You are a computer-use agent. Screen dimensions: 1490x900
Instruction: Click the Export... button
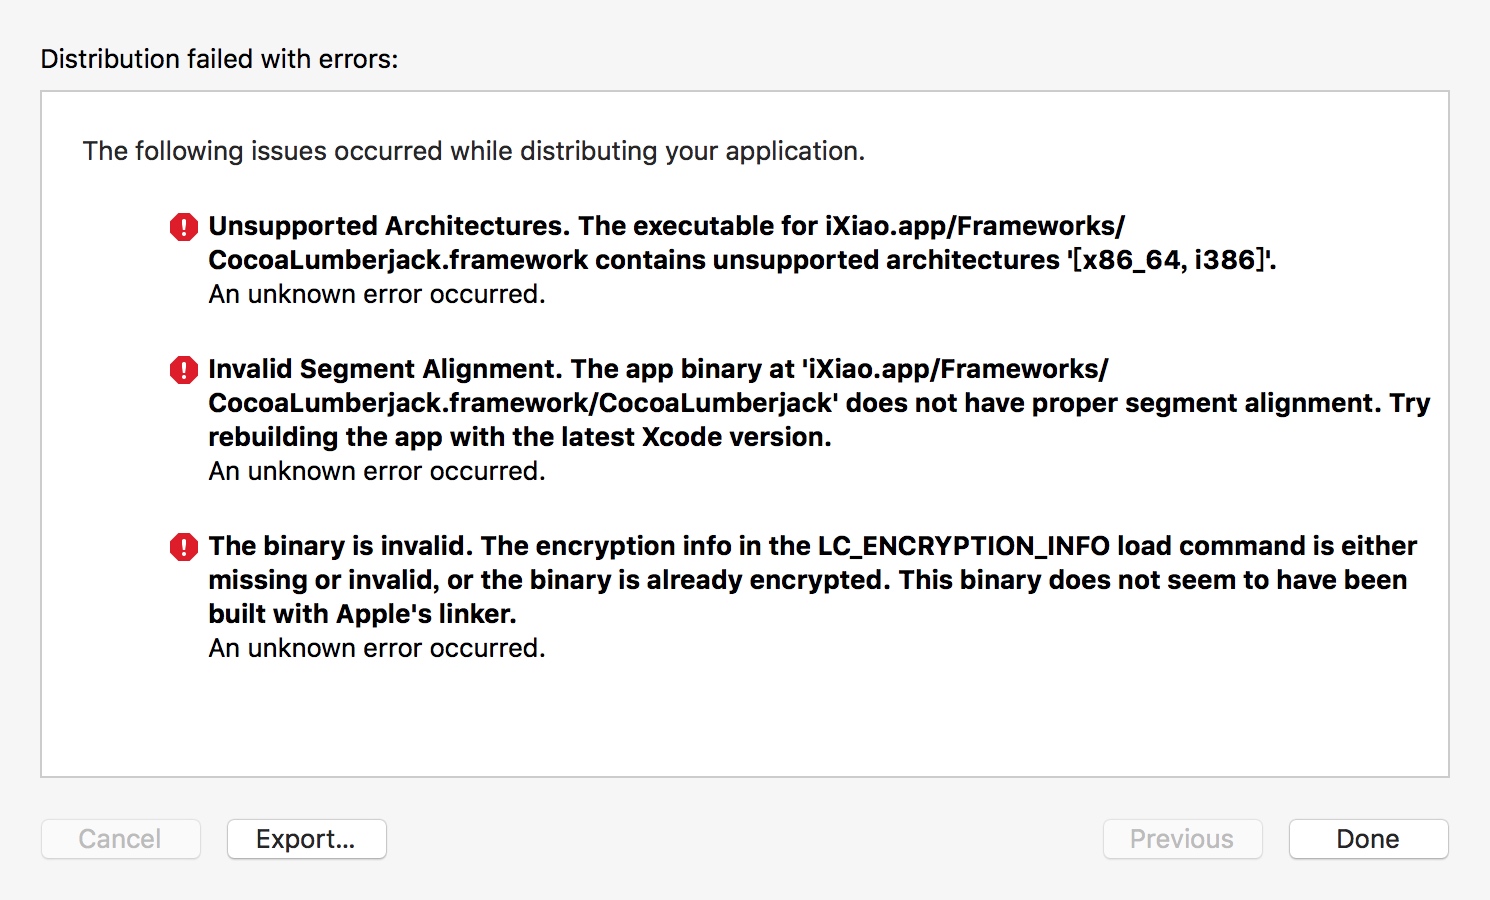(306, 839)
